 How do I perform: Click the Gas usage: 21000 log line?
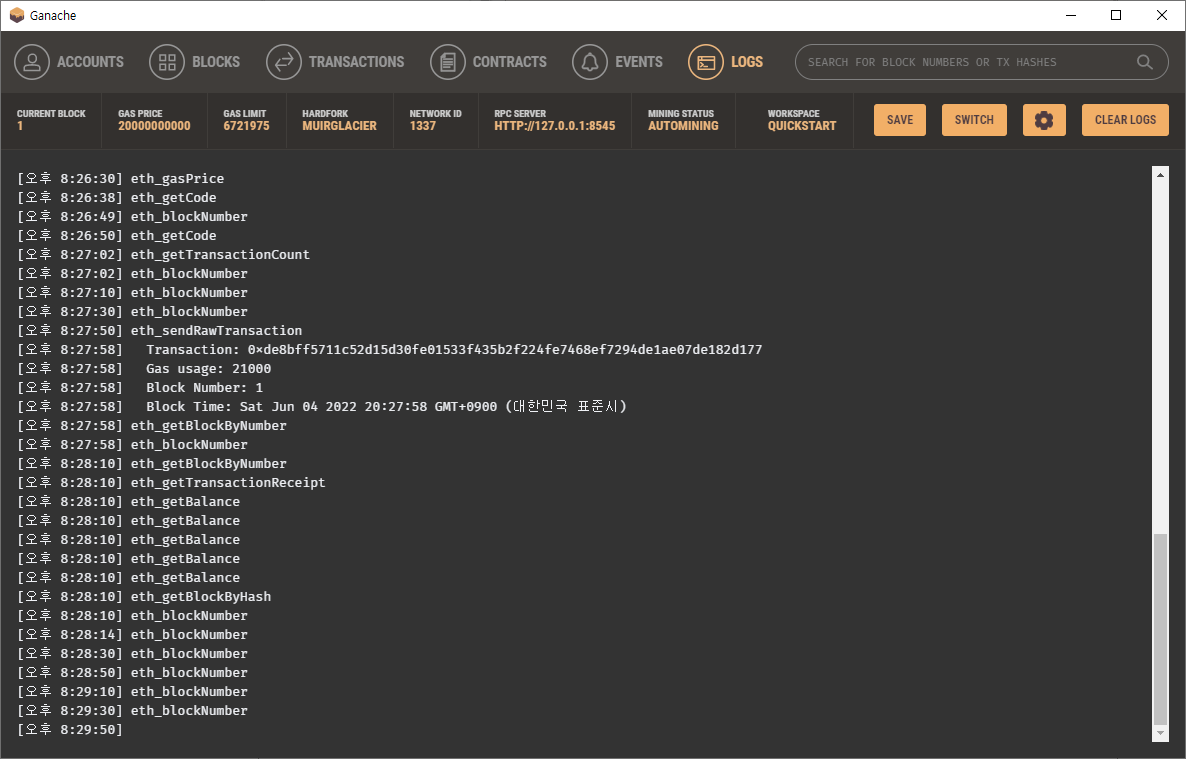pyautogui.click(x=144, y=369)
